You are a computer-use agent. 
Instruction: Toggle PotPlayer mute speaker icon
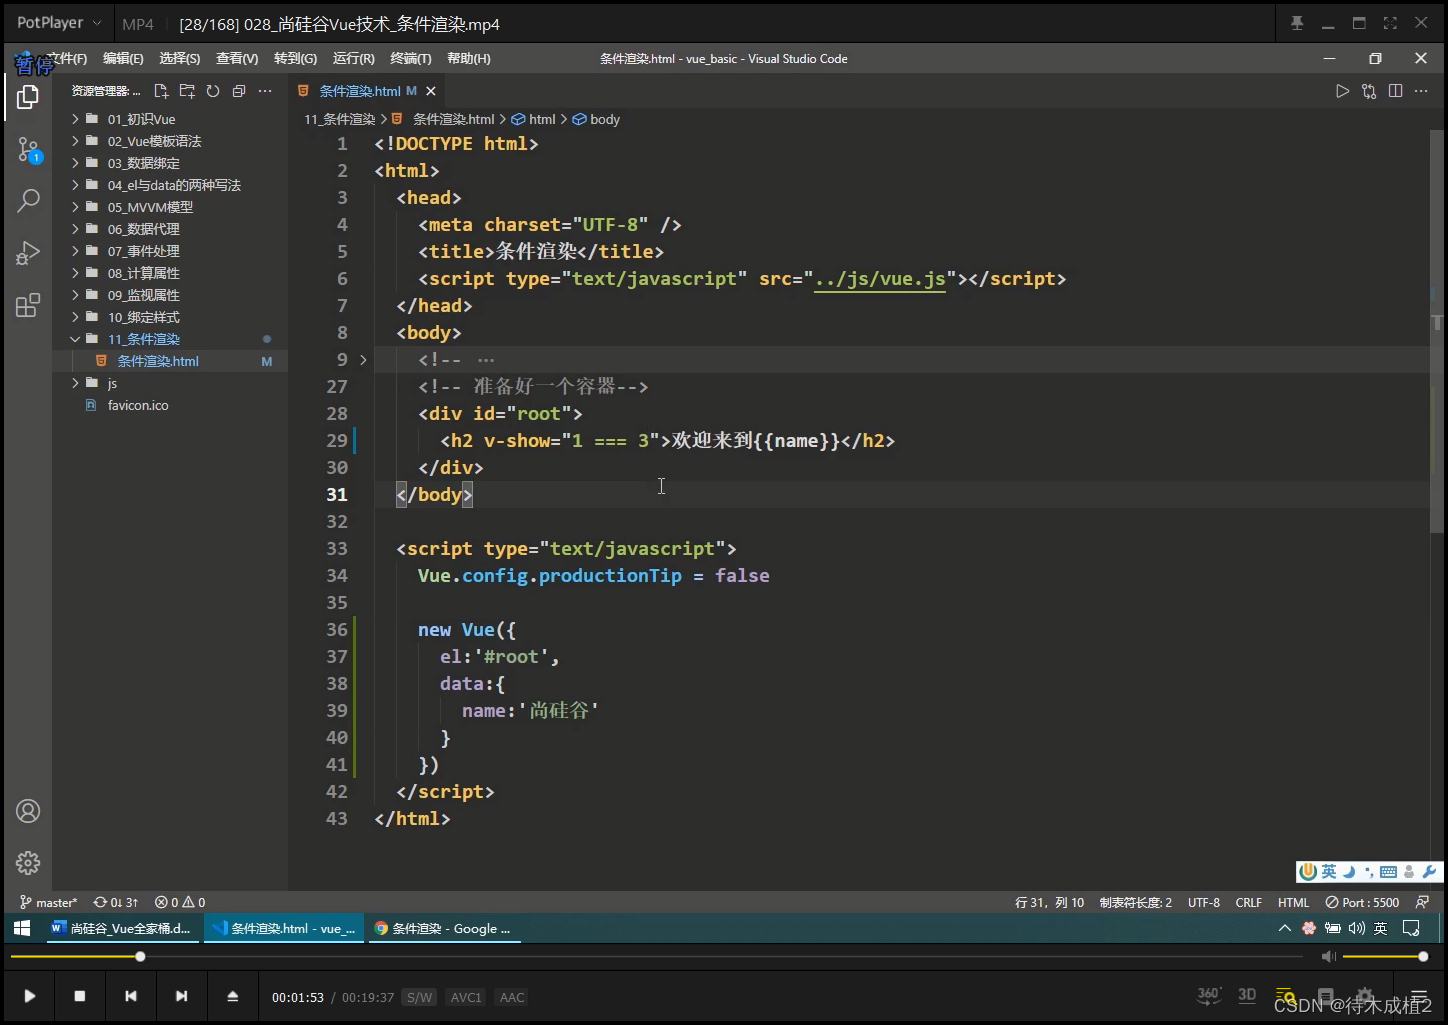(1328, 957)
